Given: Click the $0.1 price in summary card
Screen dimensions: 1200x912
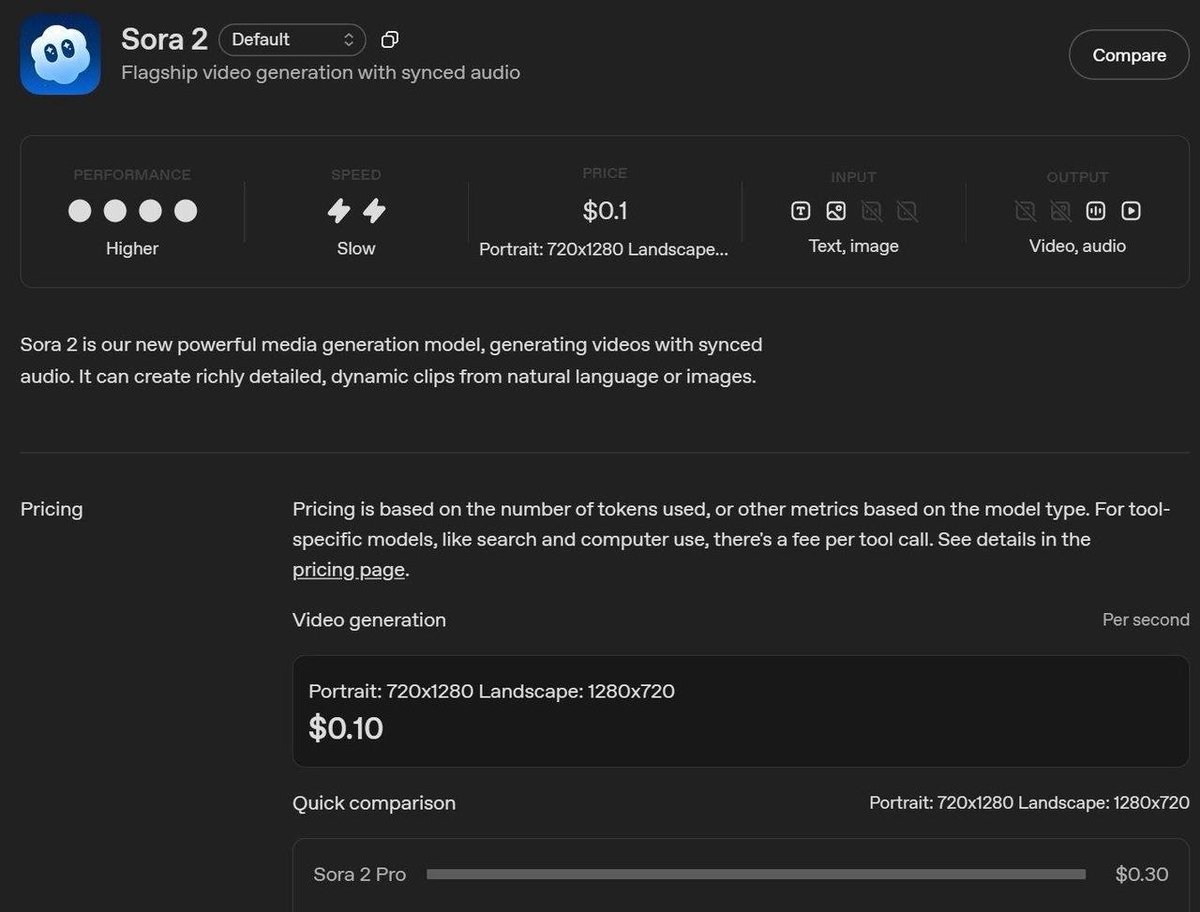Looking at the screenshot, I should point(605,211).
